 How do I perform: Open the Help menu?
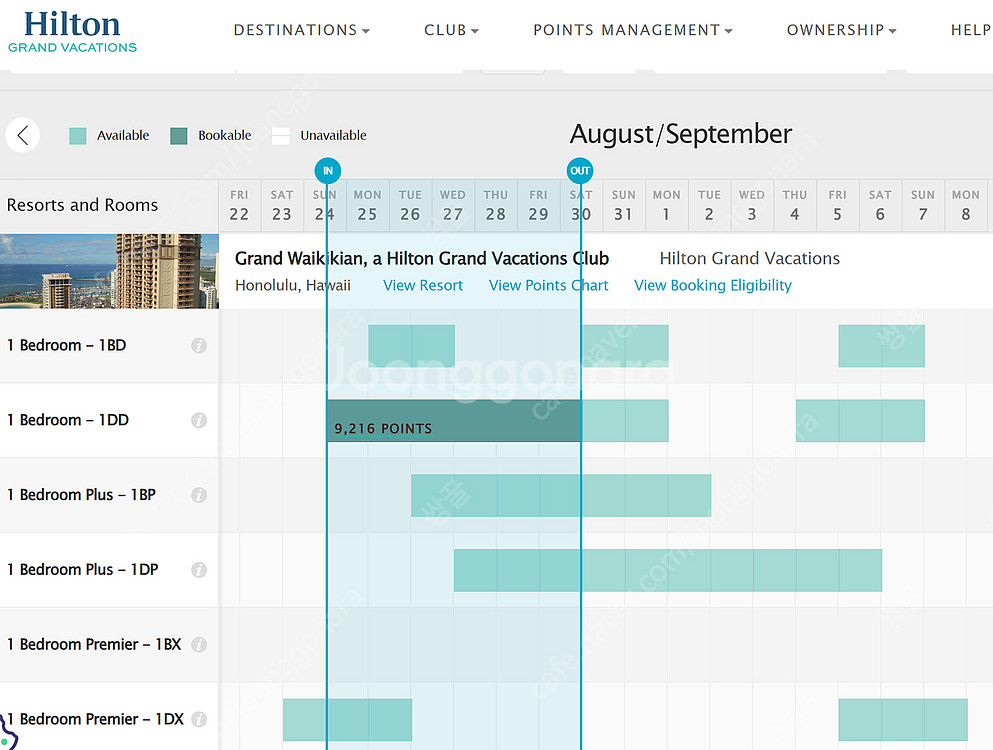click(x=971, y=30)
